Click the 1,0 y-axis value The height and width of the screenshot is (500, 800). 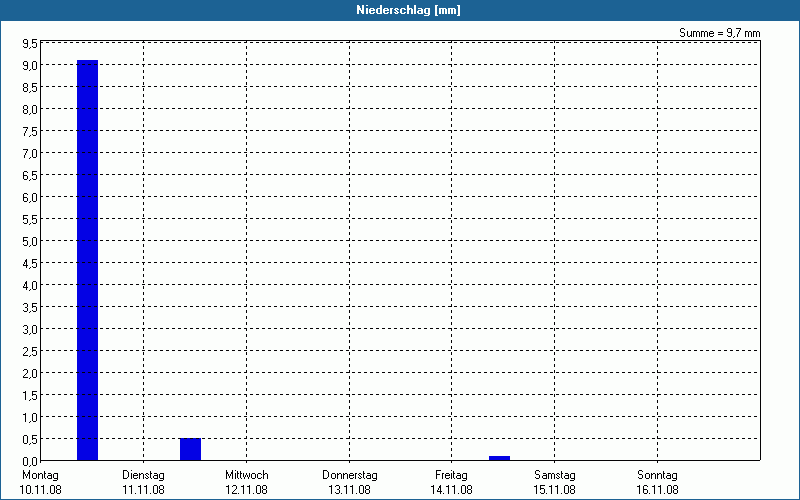pos(30,417)
